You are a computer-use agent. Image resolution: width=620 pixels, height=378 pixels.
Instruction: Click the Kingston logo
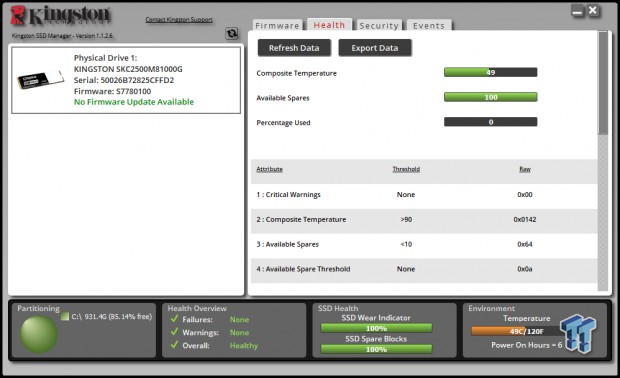(x=60, y=16)
